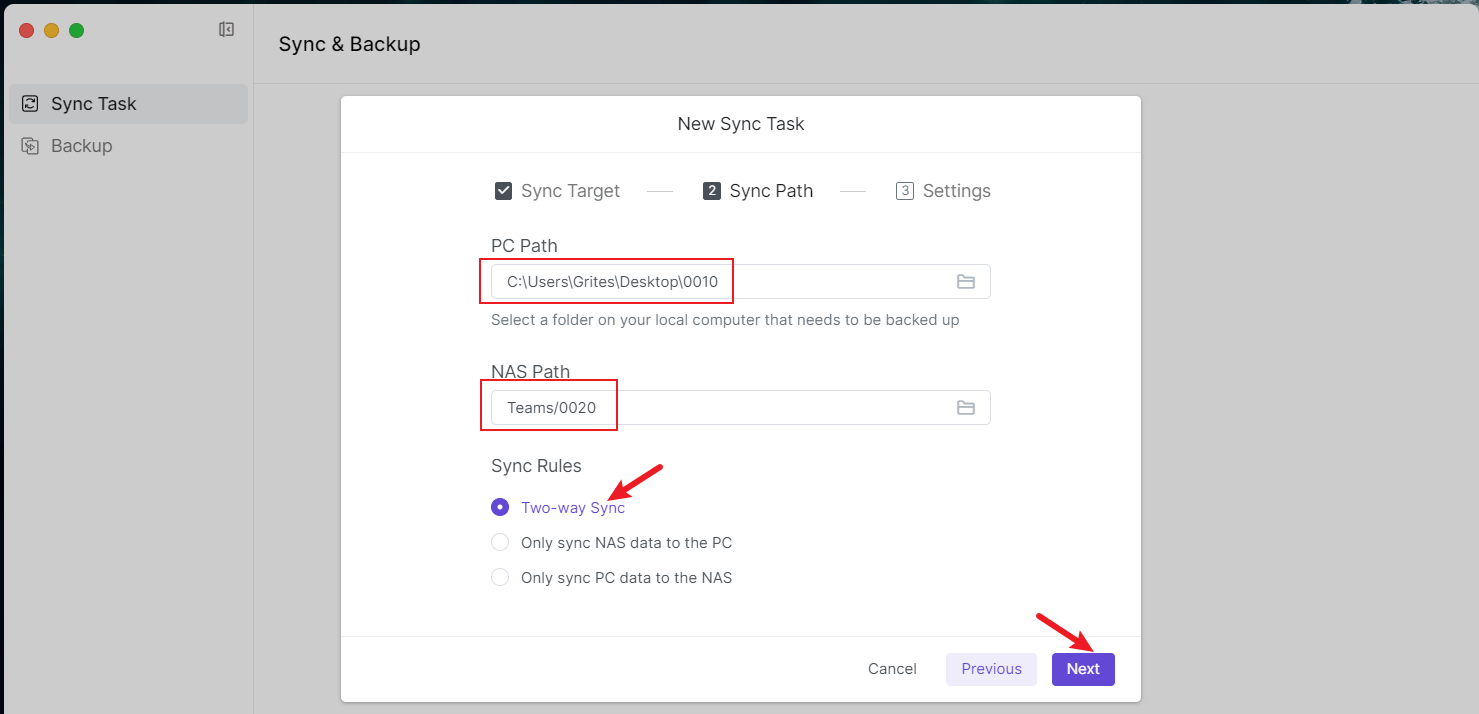Switch to Backup in the sidebar
Viewport: 1479px width, 714px height.
click(81, 146)
